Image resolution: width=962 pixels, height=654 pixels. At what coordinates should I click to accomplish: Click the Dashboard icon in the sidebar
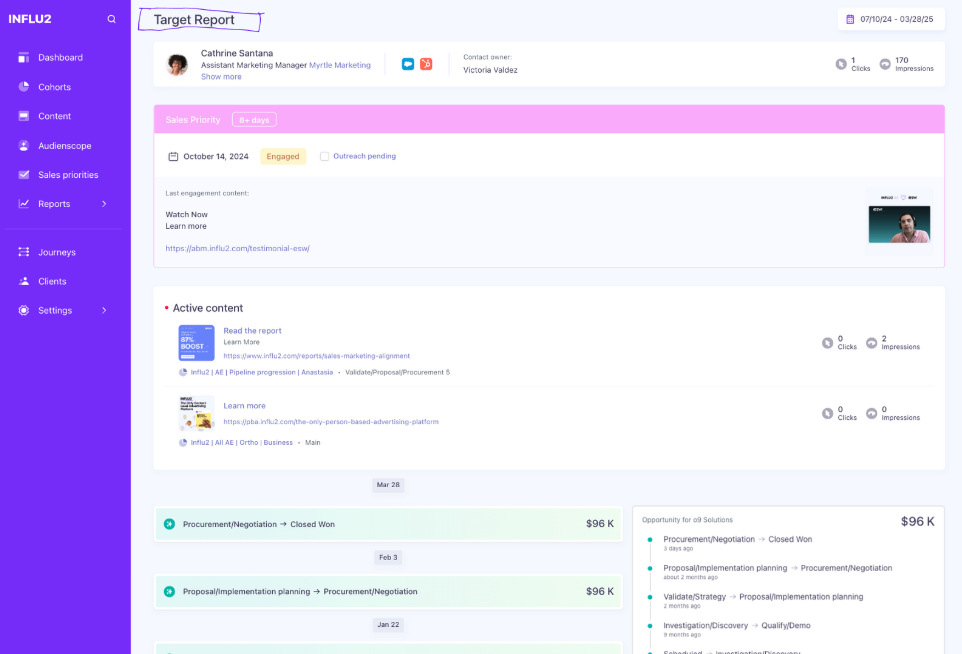click(24, 58)
